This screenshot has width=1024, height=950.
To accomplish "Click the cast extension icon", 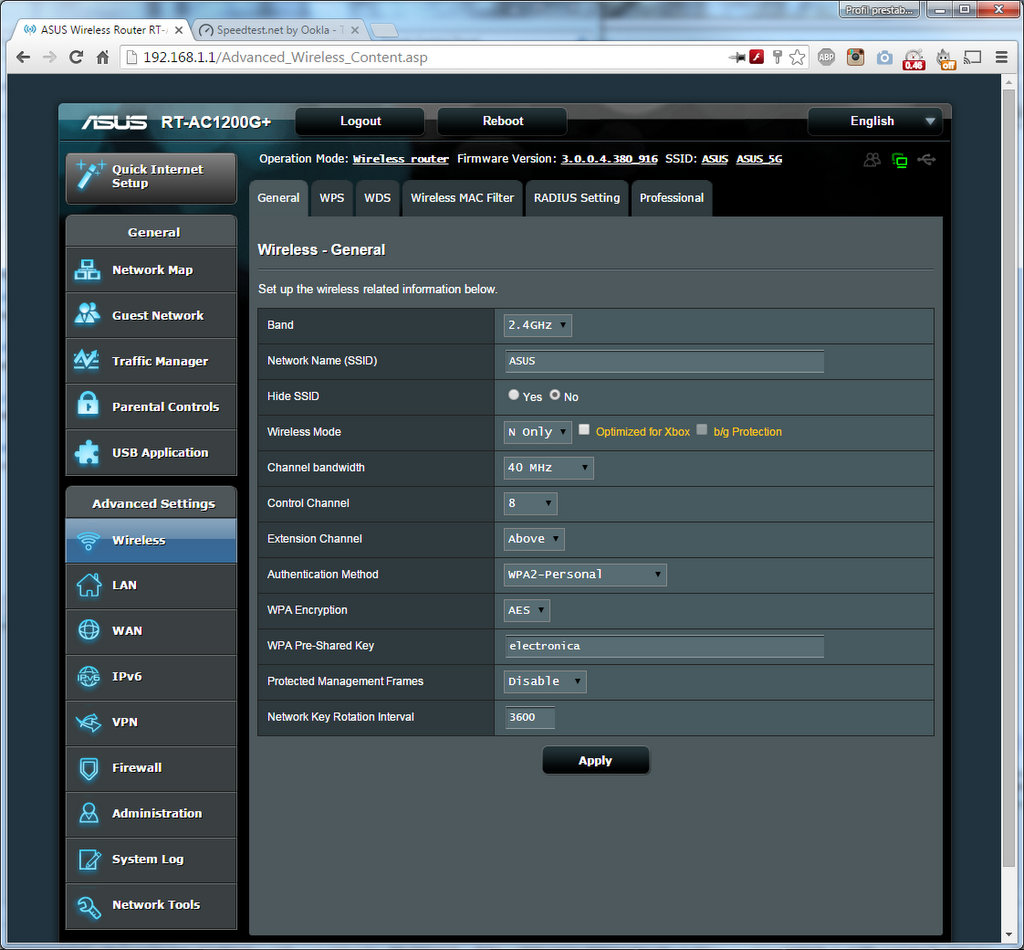I will point(973,57).
